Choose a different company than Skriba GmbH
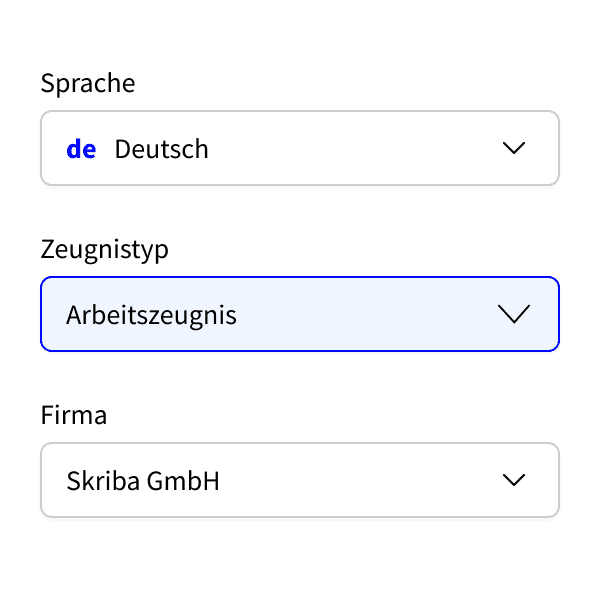 point(300,480)
